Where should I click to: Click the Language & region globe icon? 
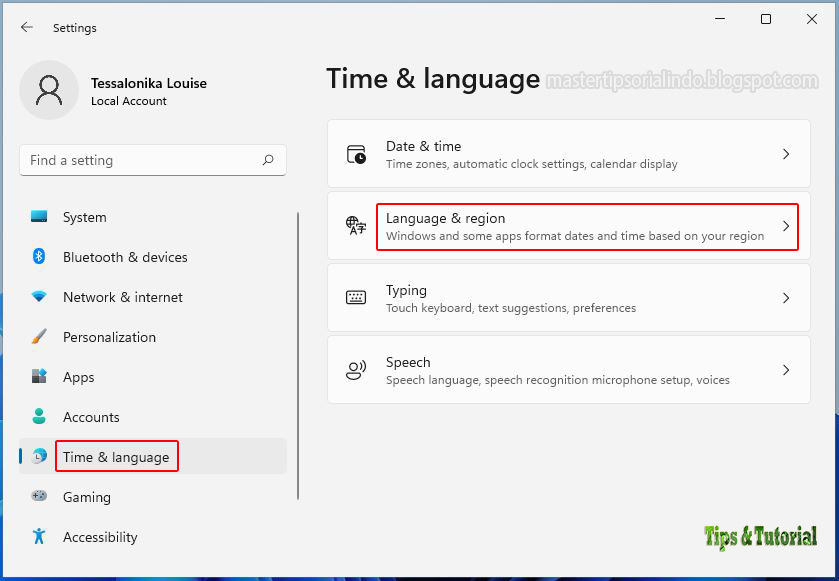click(x=356, y=226)
